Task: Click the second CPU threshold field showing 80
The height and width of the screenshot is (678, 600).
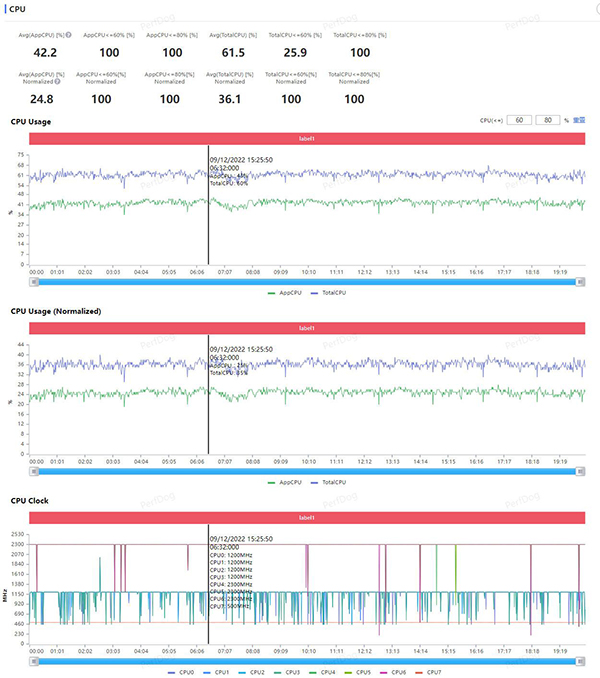Action: click(x=547, y=120)
